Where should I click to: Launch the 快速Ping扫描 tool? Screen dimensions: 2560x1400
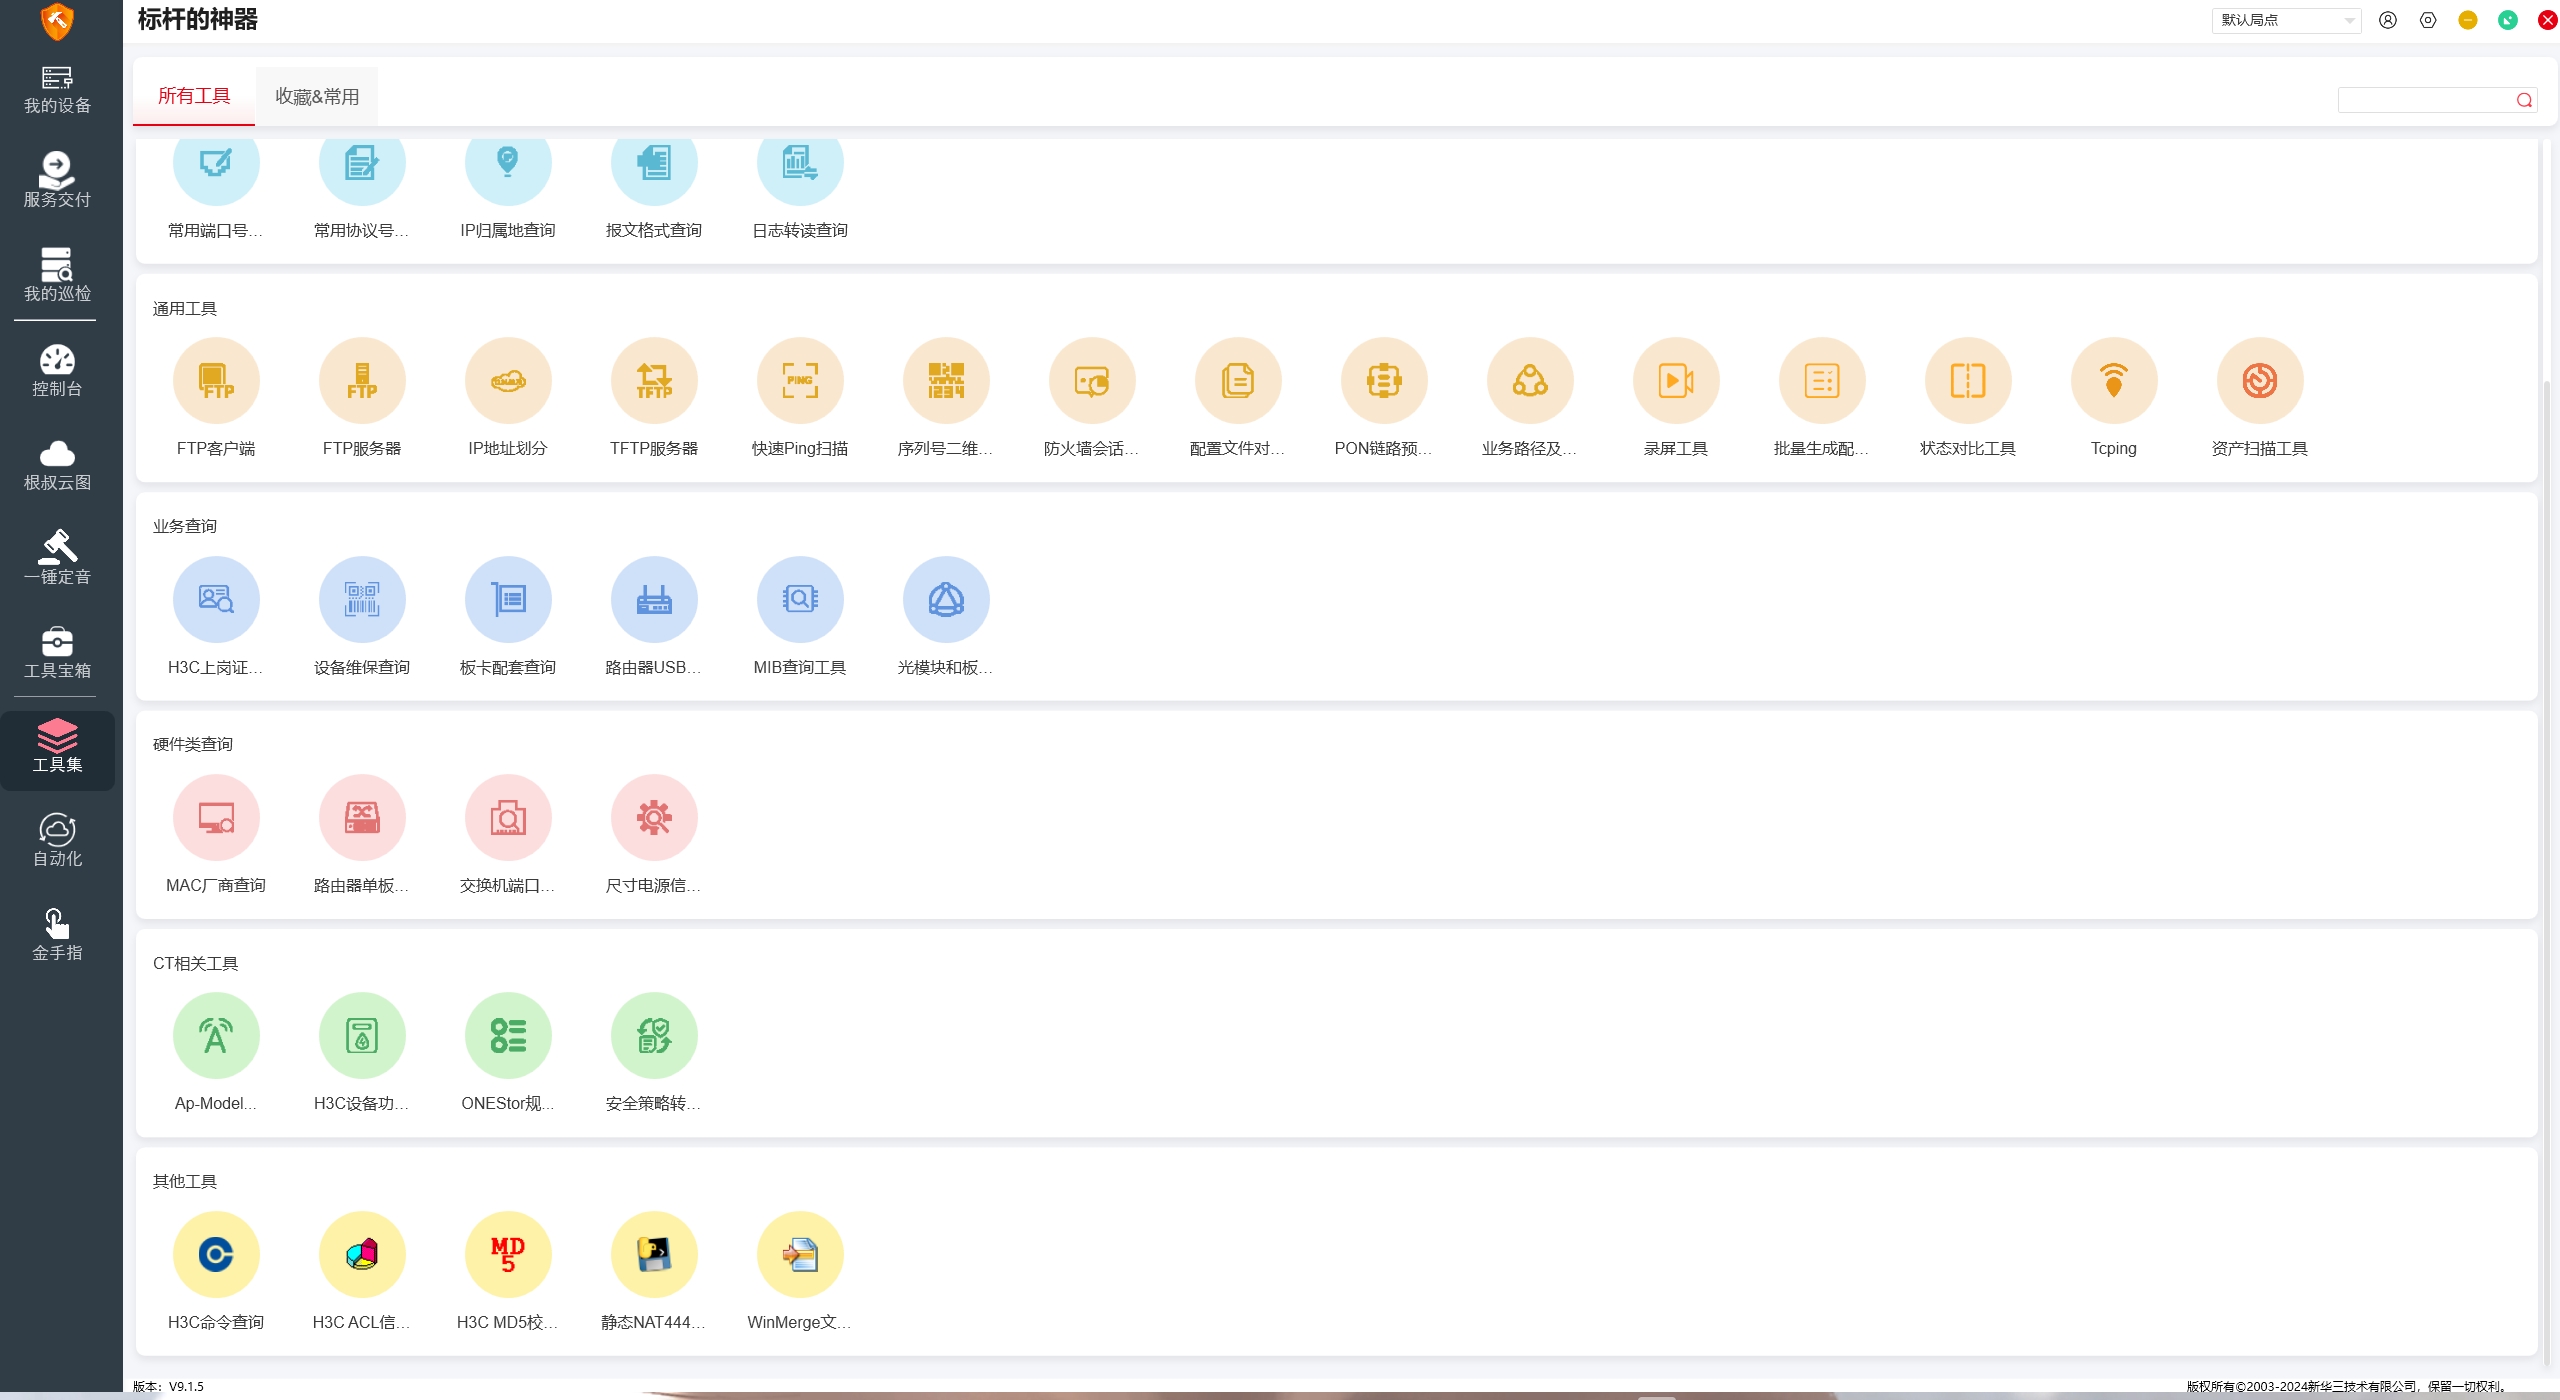click(800, 381)
